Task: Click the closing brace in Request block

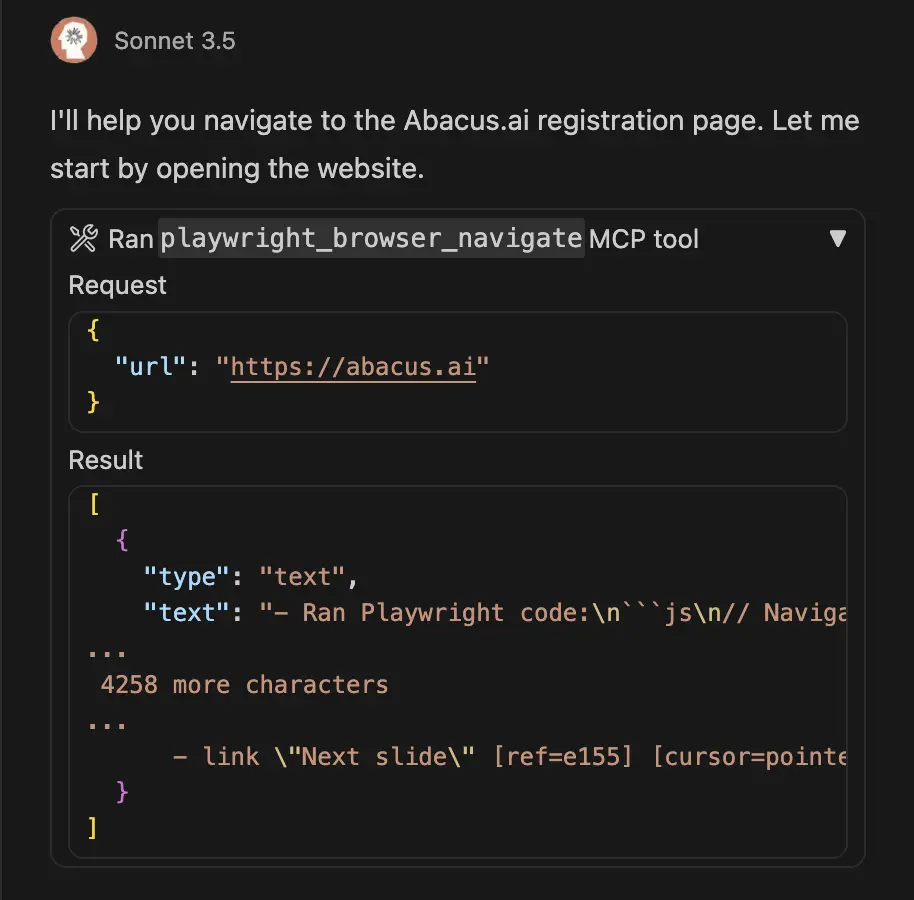Action: 95,401
